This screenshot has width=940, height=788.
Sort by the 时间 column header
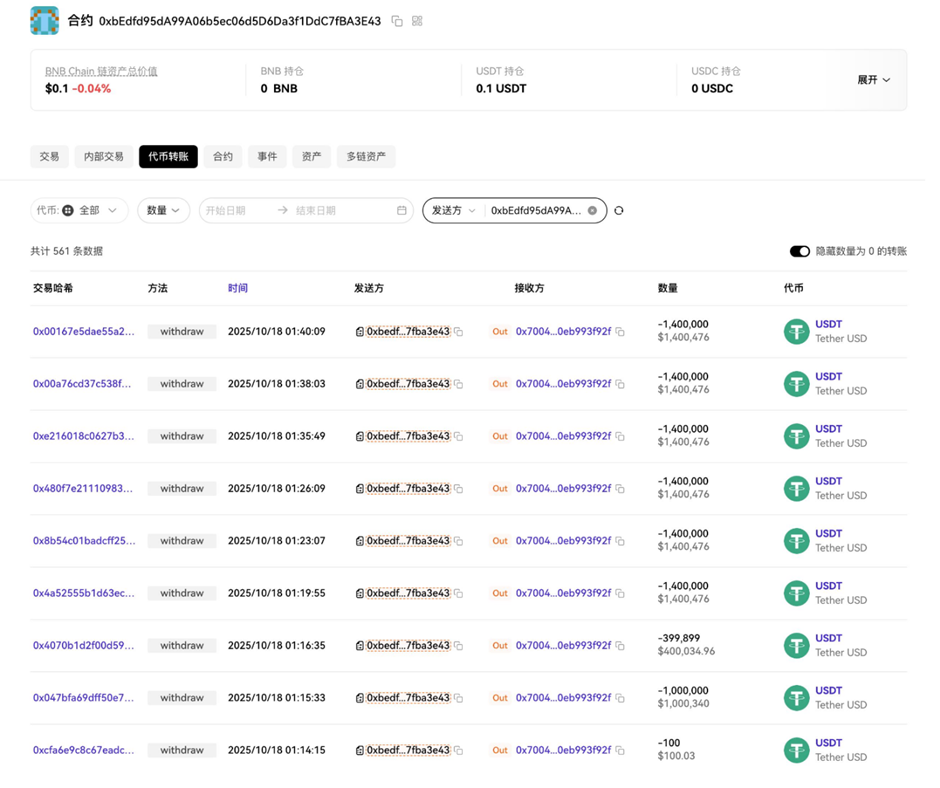pos(237,288)
